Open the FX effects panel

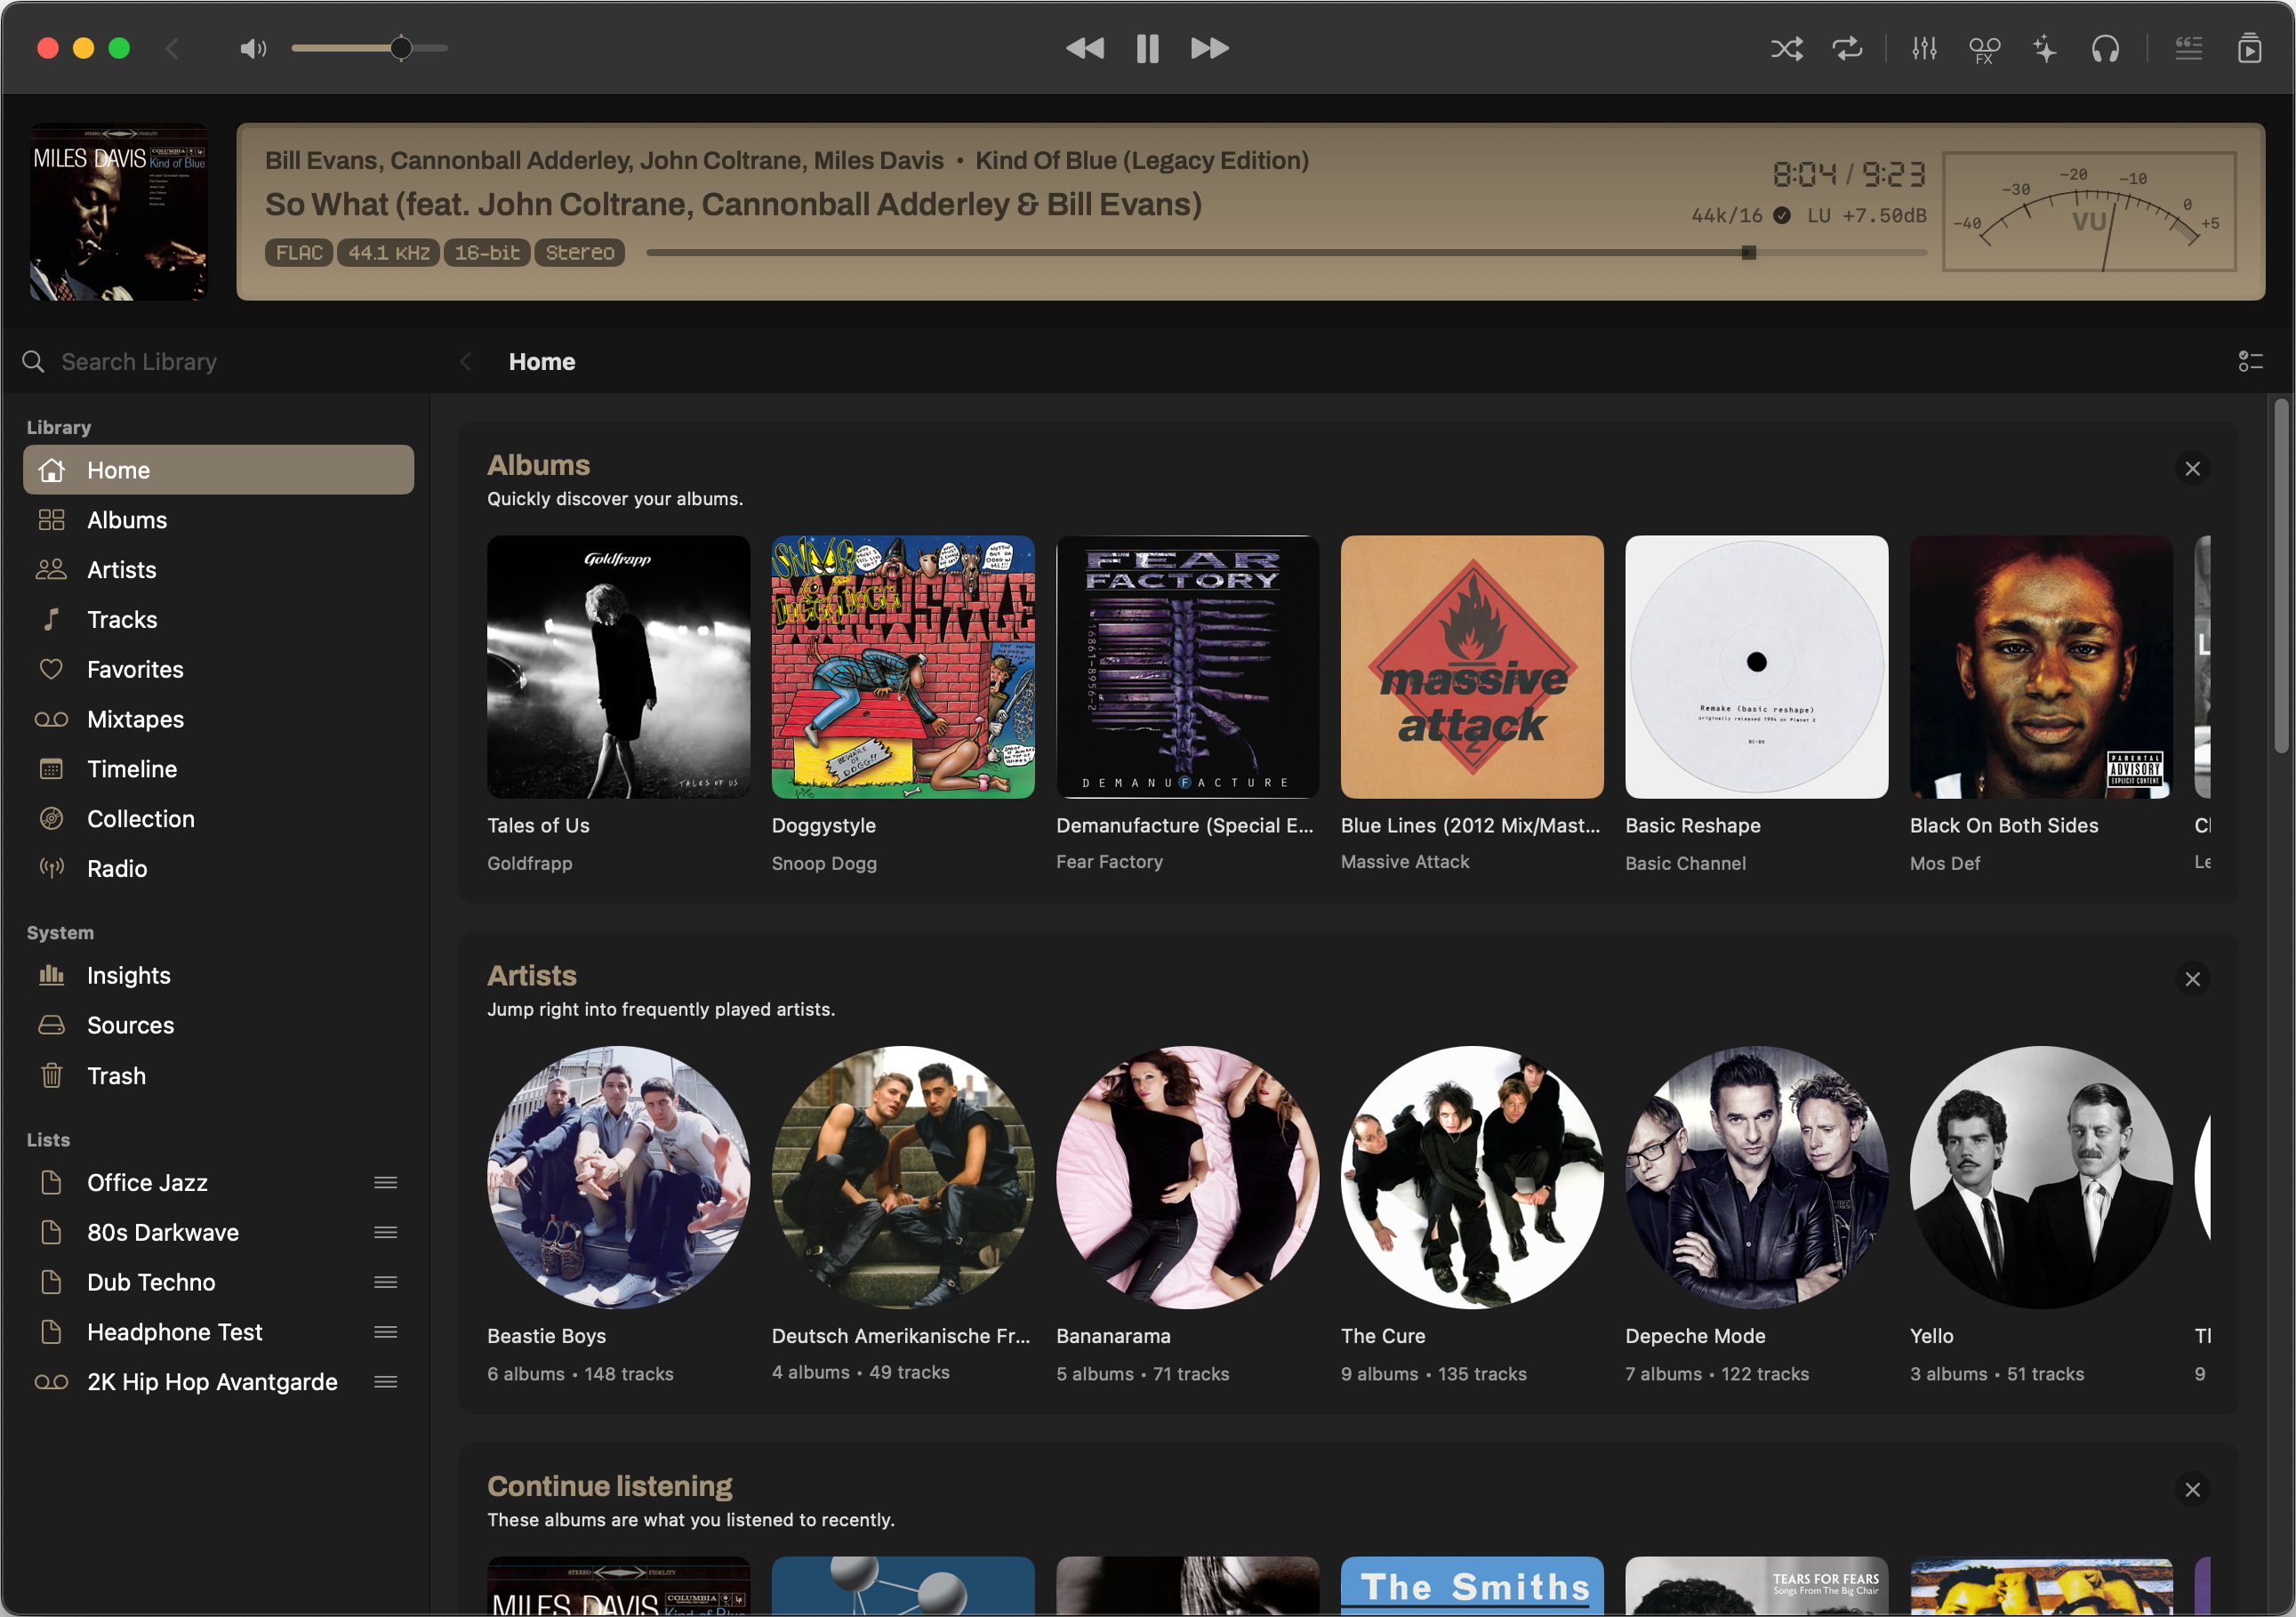[1984, 49]
